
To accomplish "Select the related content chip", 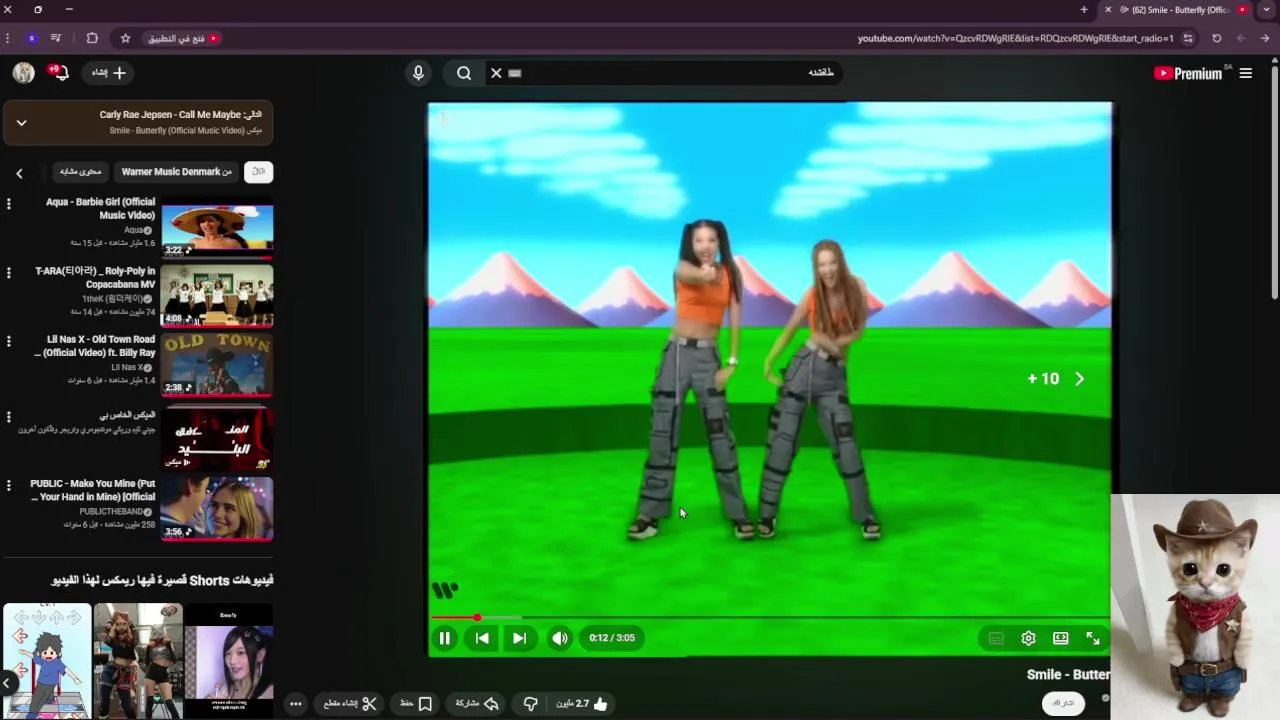I will [x=80, y=172].
